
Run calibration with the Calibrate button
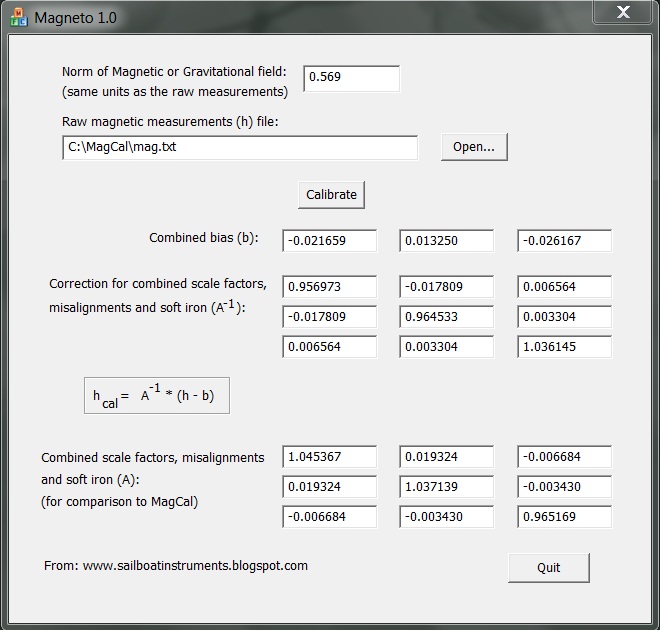point(331,195)
